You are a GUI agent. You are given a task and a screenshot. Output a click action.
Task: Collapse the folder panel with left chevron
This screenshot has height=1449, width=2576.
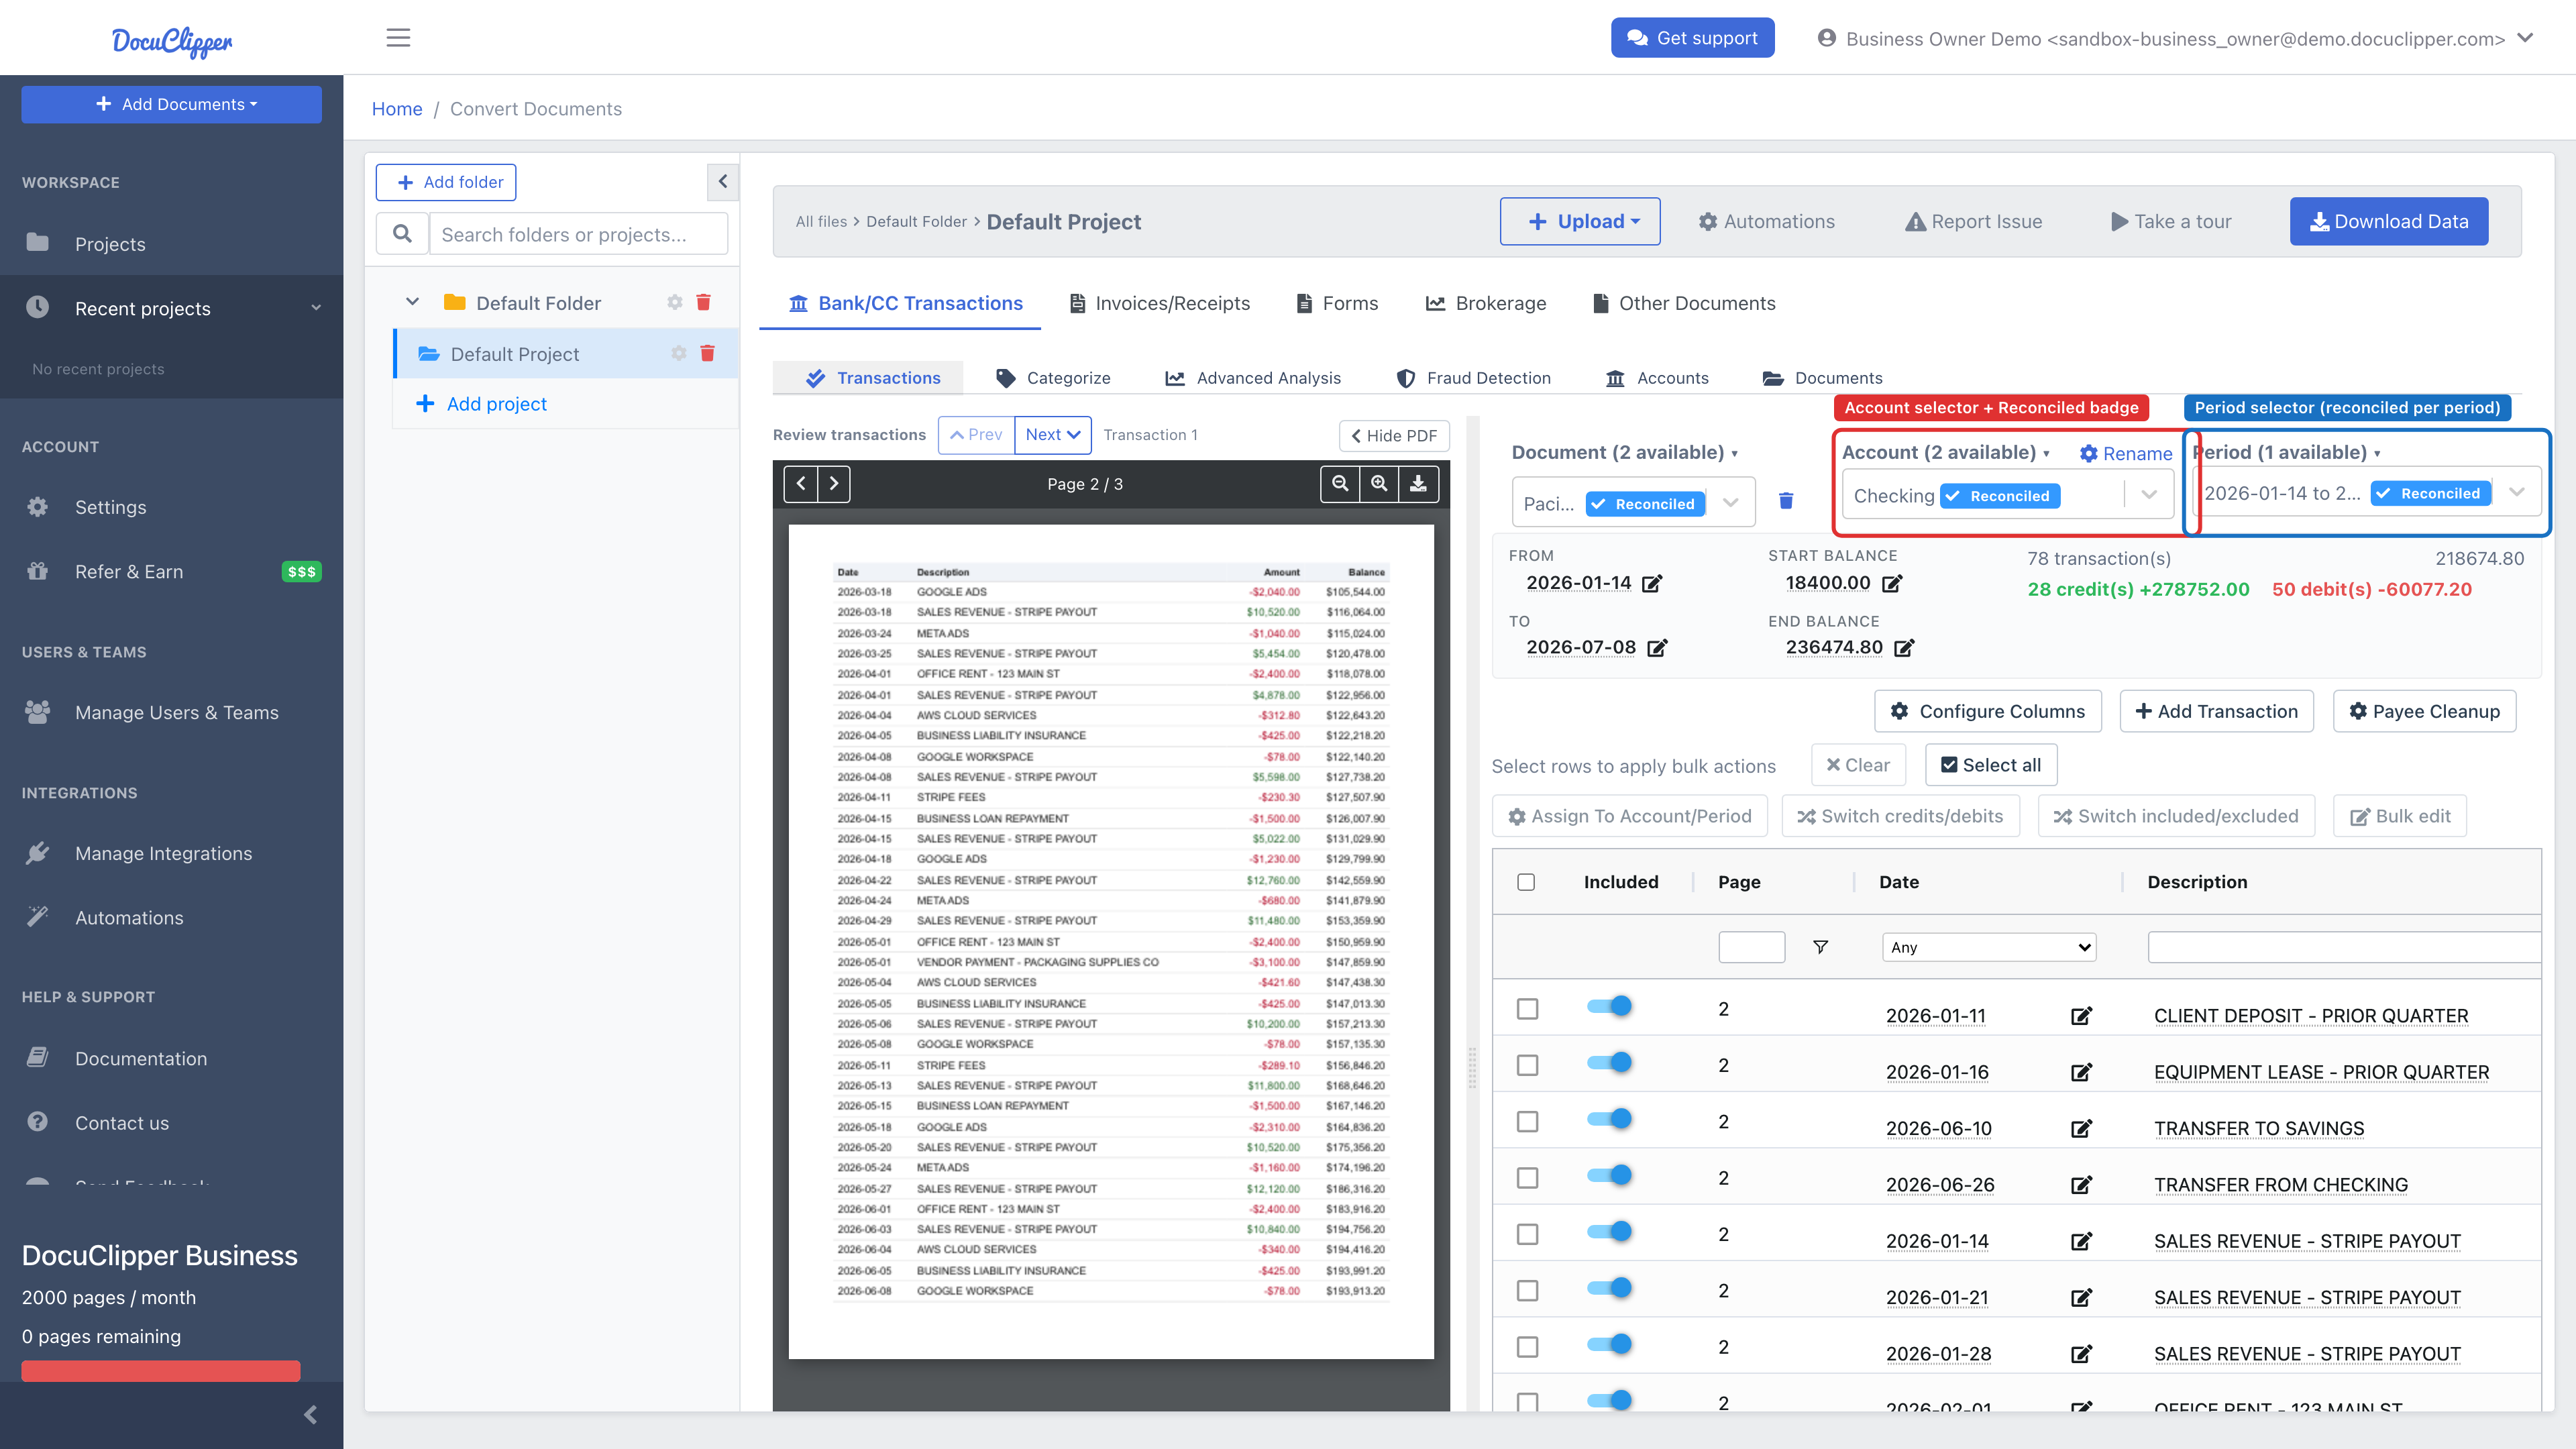[723, 182]
